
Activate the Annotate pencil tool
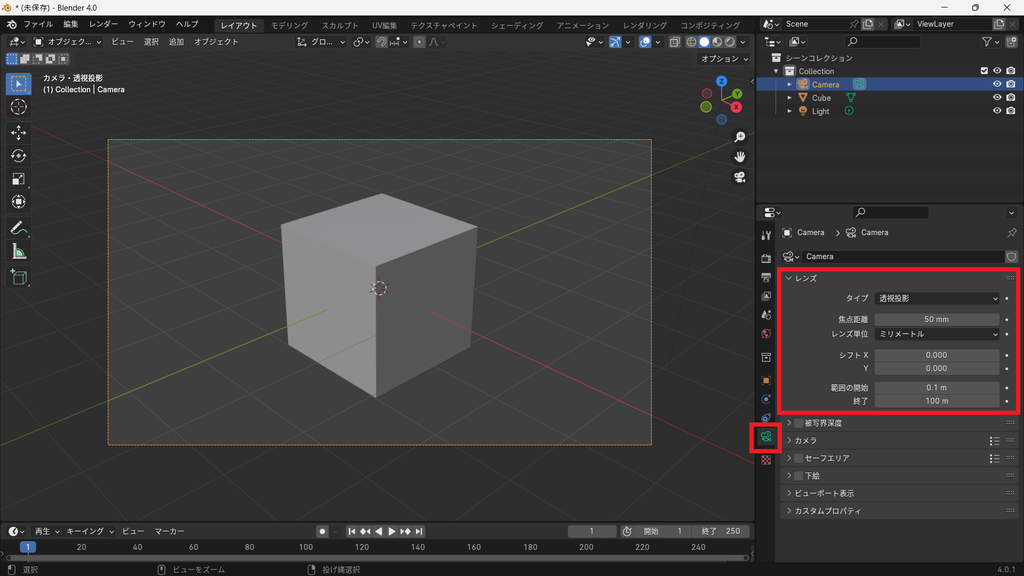pyautogui.click(x=18, y=229)
